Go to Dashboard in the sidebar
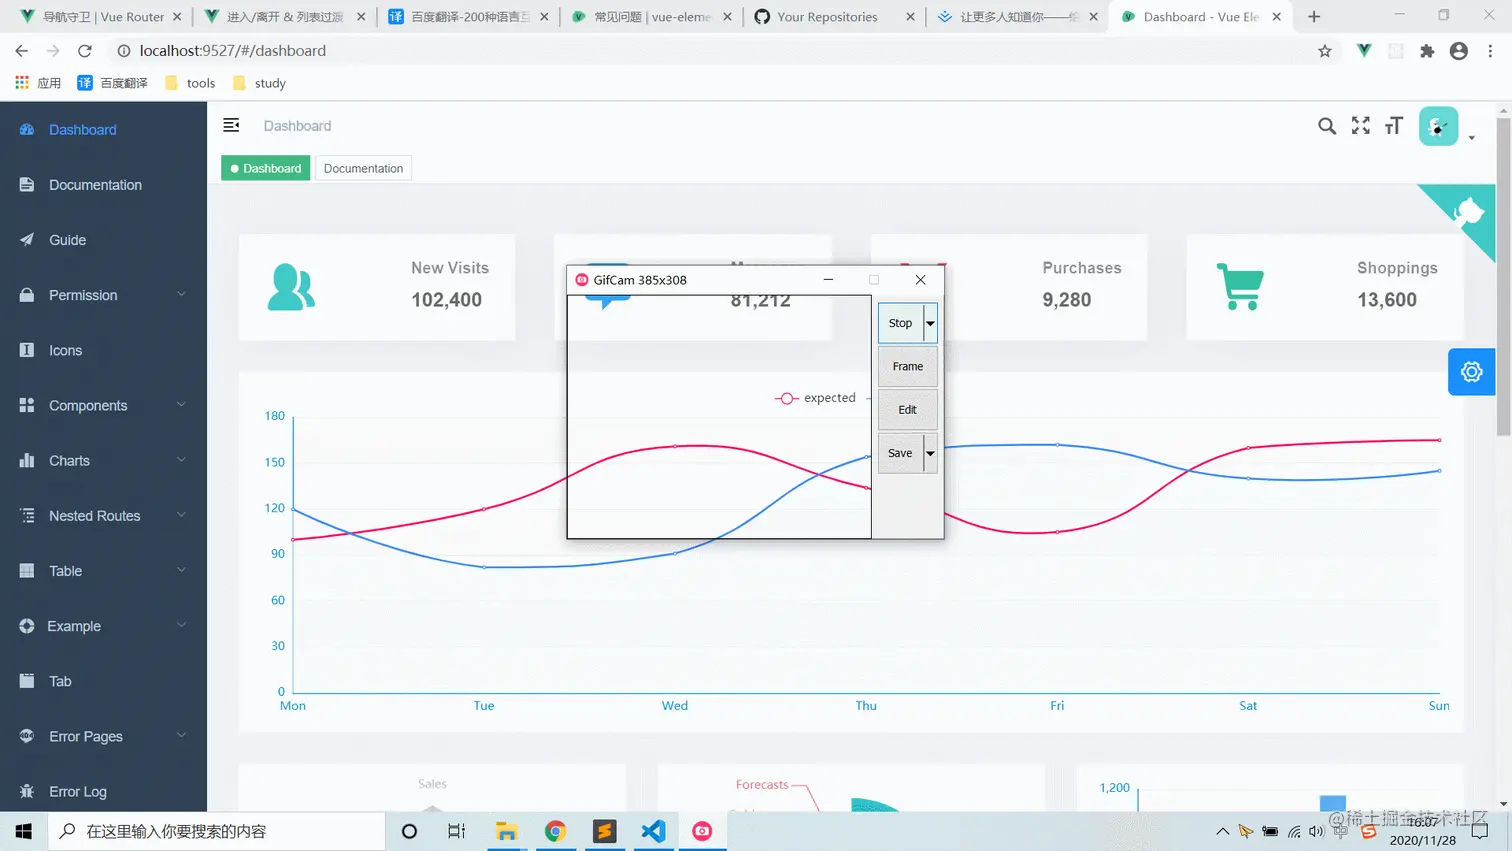Screen dimensions: 1512x851 (103, 130)
